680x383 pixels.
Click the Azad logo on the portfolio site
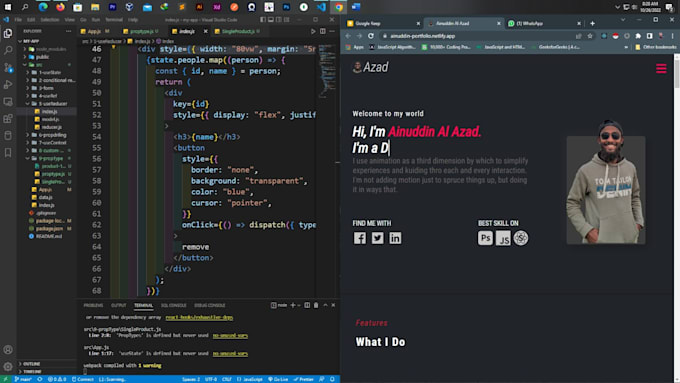tap(370, 67)
